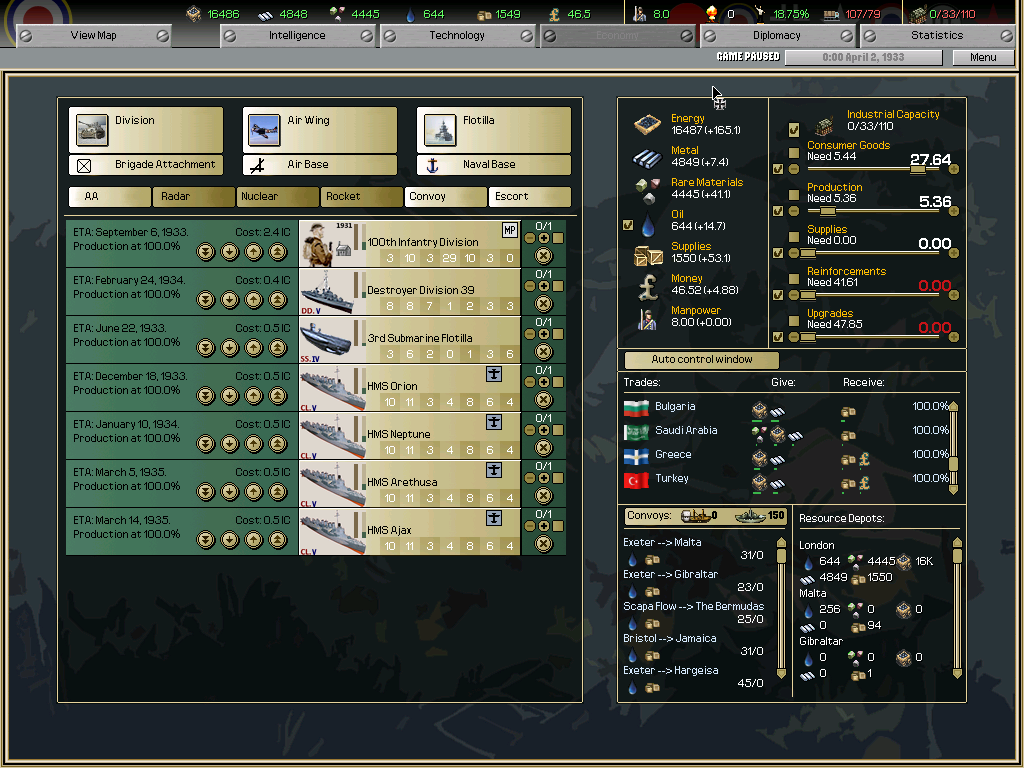Click the plus button to increase HMS Orion quantity
Viewport: 1024px width, 768px height.
(544, 382)
